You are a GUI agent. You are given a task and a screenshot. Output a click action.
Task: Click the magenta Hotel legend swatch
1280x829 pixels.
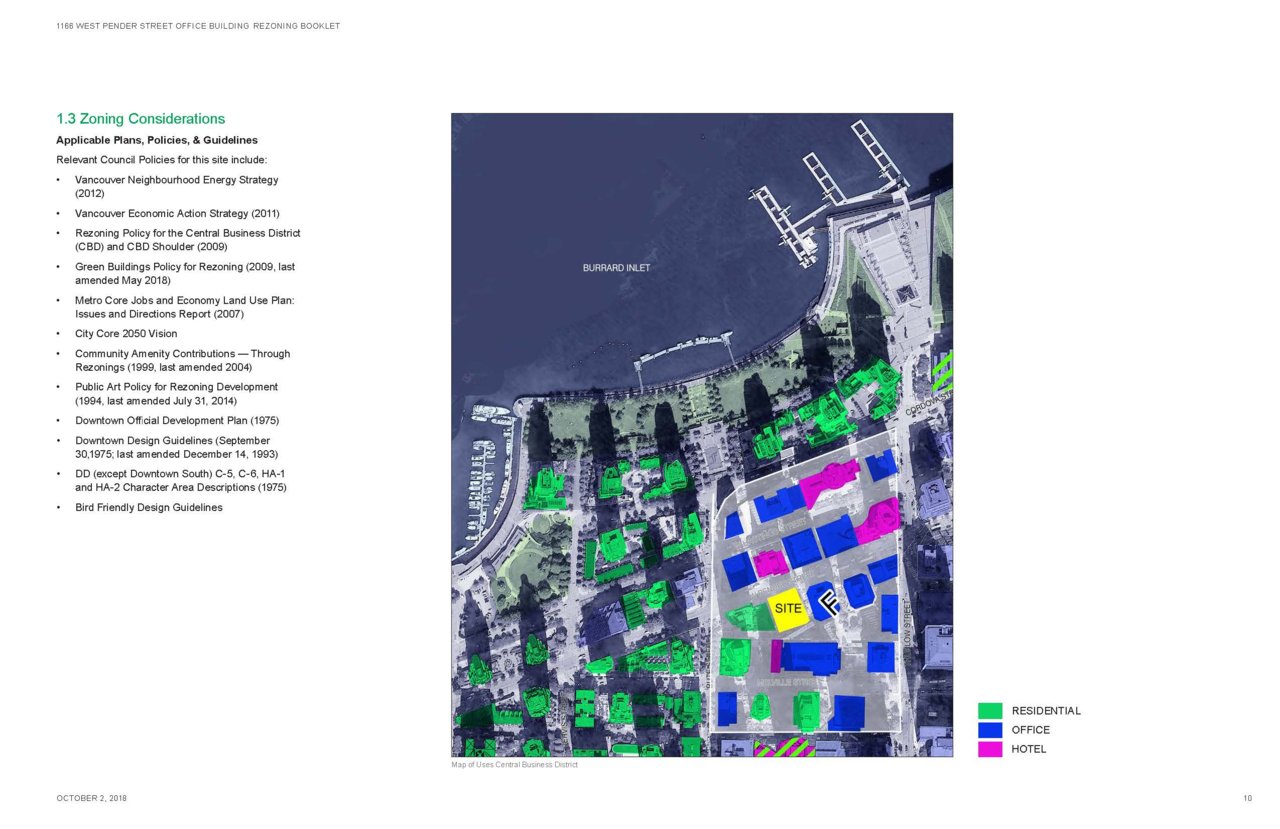click(990, 749)
